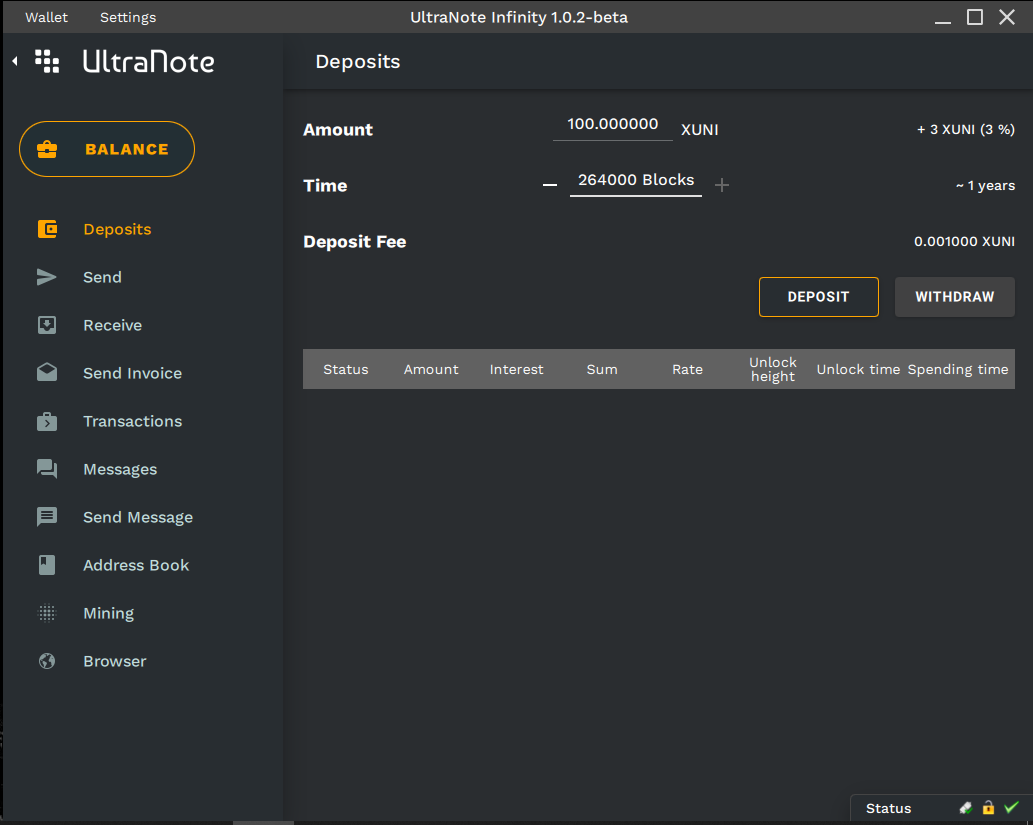Select the Deposits wallet icon in sidebar
Screen dimensions: 1033x825
[47, 229]
